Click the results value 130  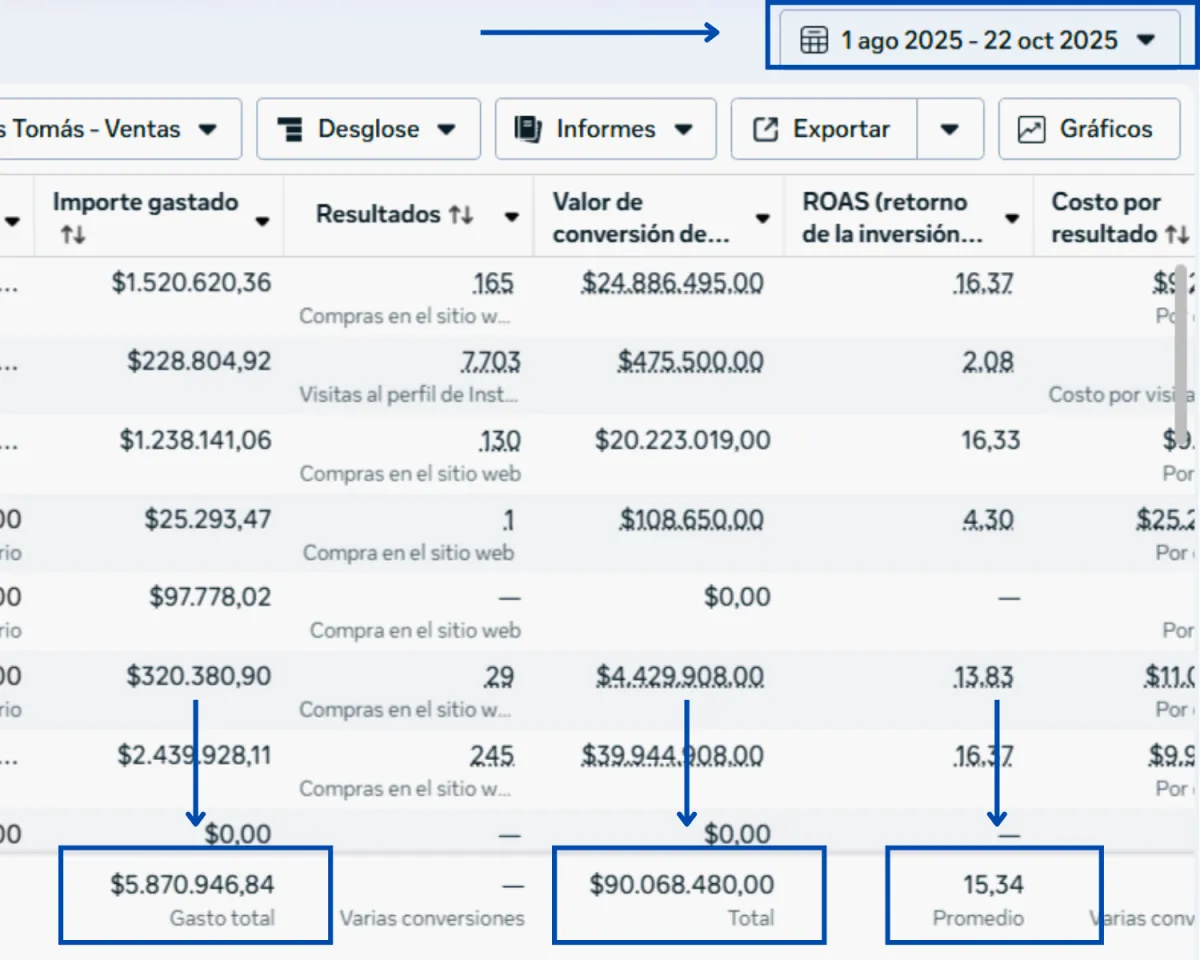click(499, 440)
